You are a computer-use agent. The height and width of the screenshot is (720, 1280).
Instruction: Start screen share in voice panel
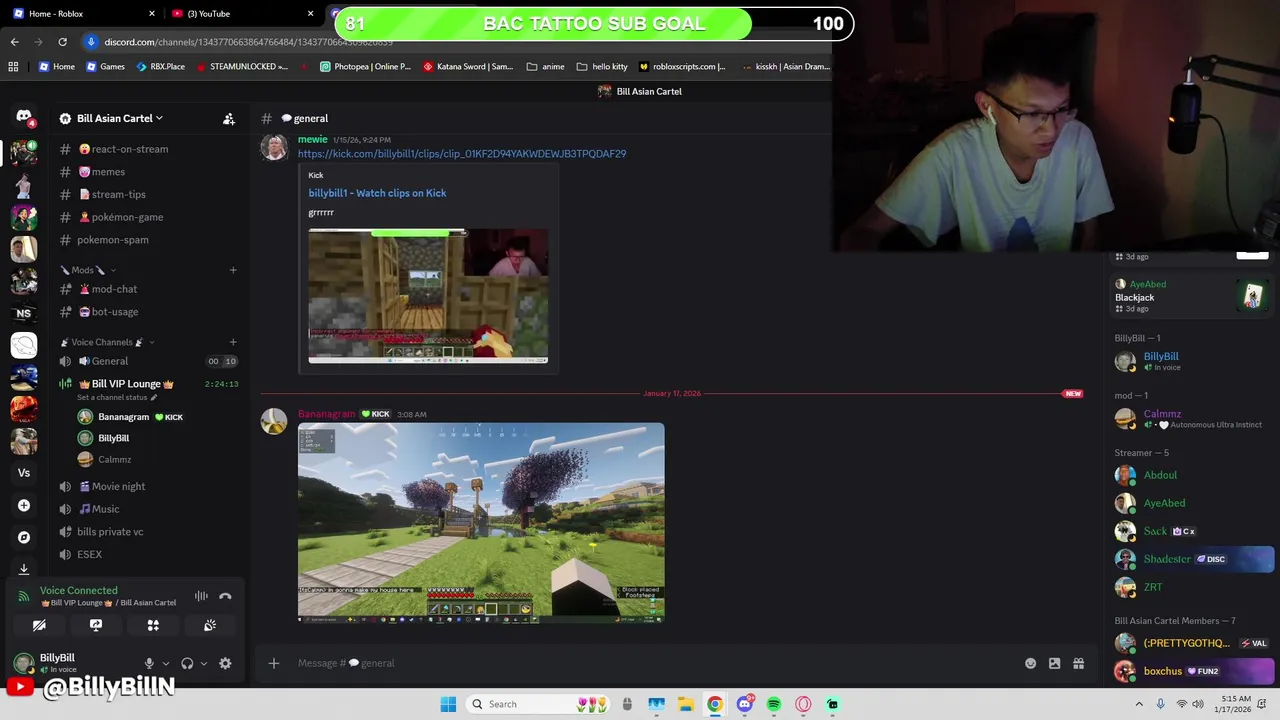click(96, 625)
